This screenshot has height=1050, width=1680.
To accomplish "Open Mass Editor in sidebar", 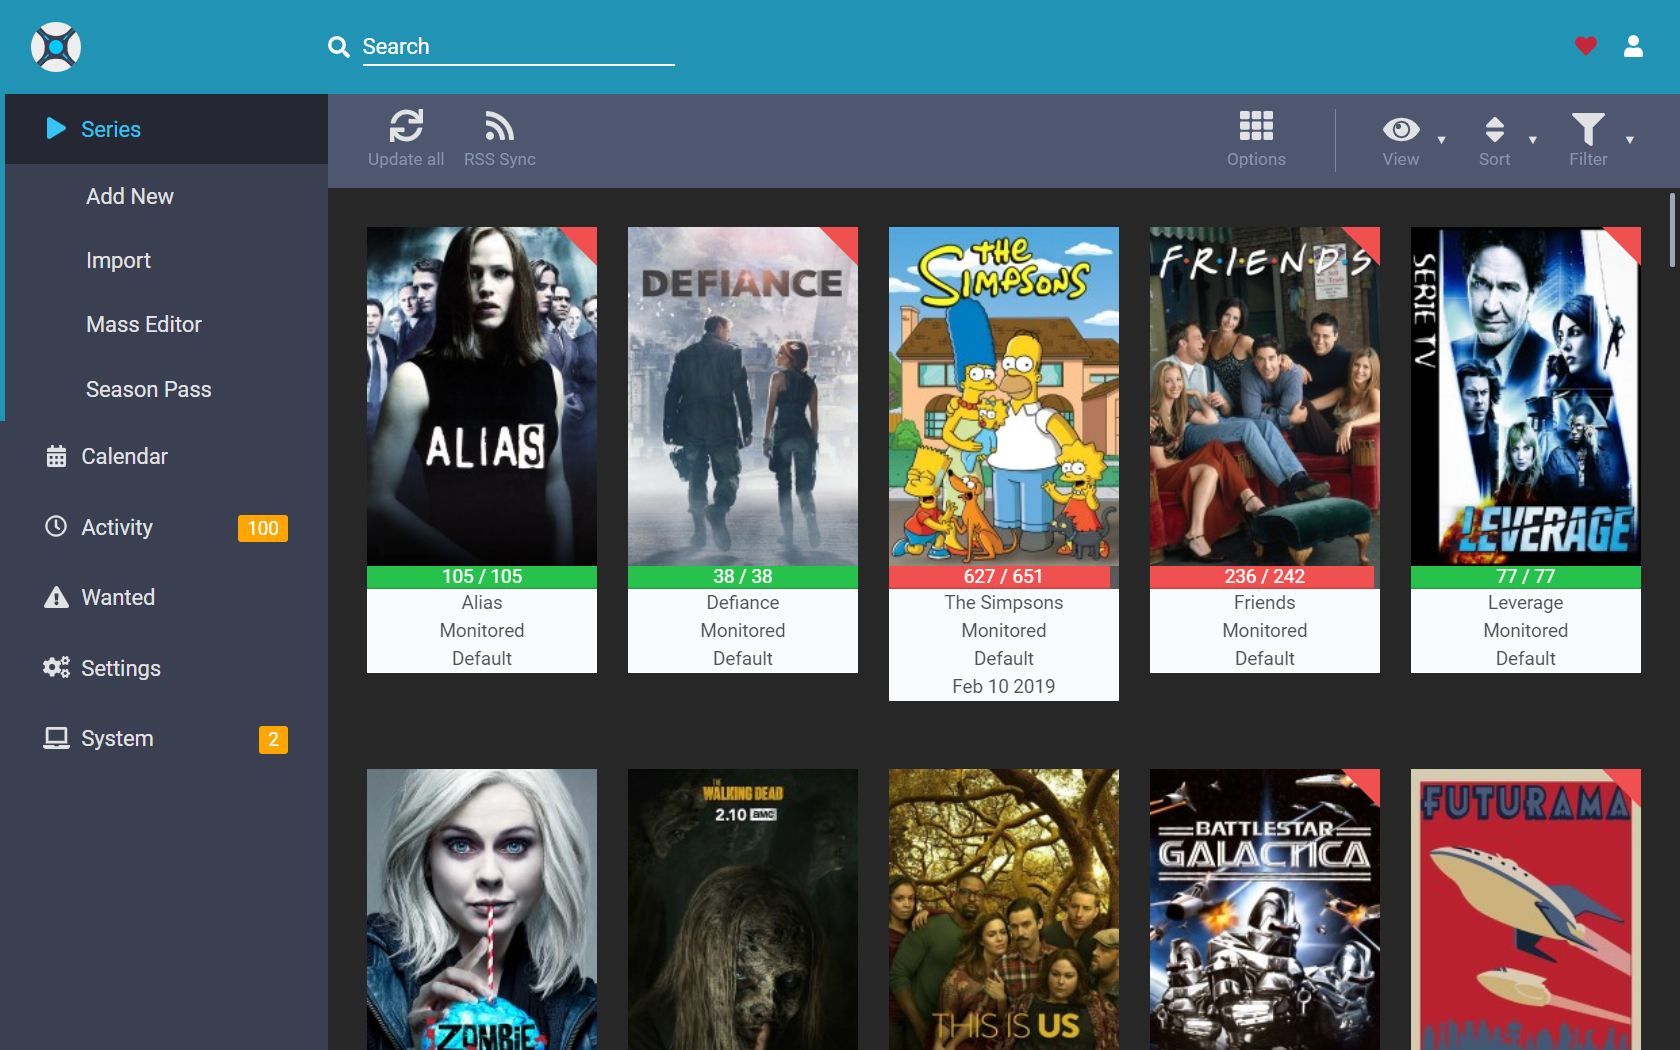I will click(x=144, y=324).
